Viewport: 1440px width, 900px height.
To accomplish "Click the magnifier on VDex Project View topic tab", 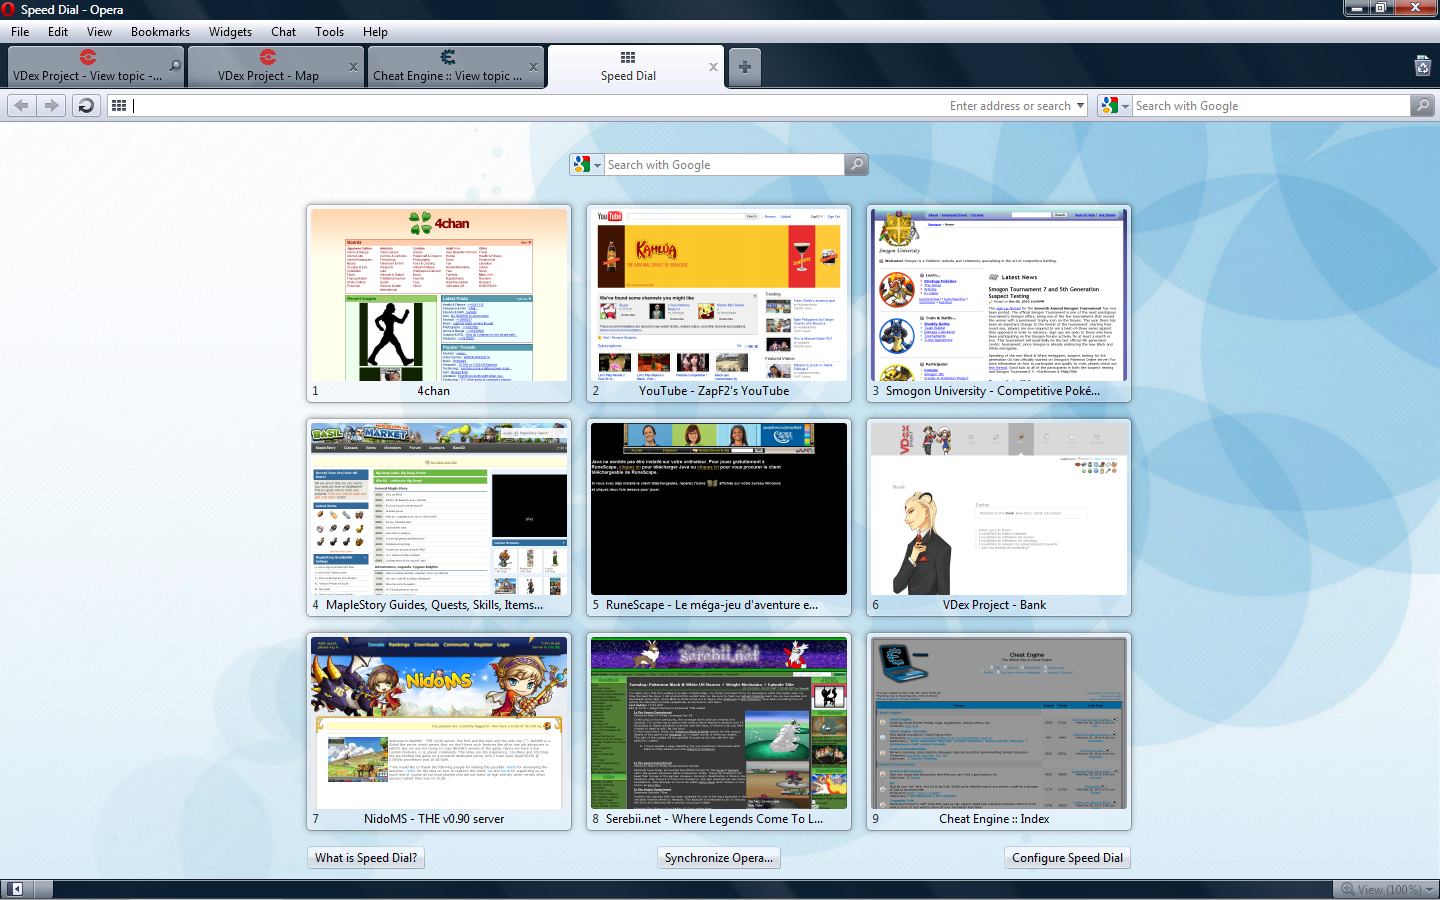I will click(x=175, y=67).
